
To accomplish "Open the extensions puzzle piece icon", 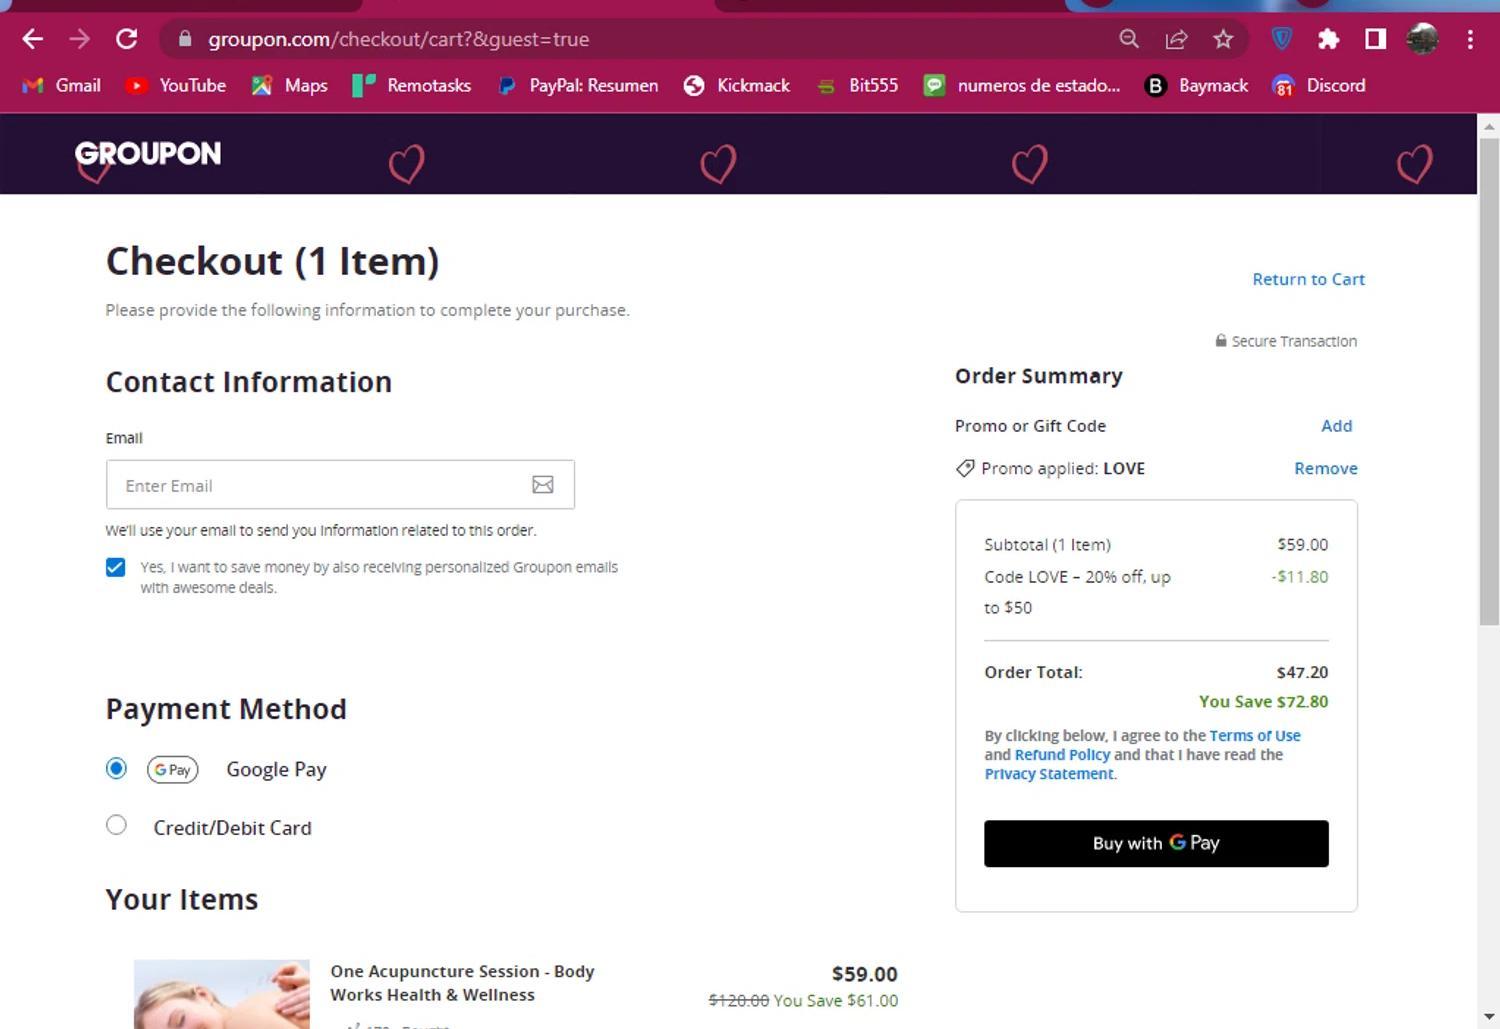I will tap(1328, 39).
